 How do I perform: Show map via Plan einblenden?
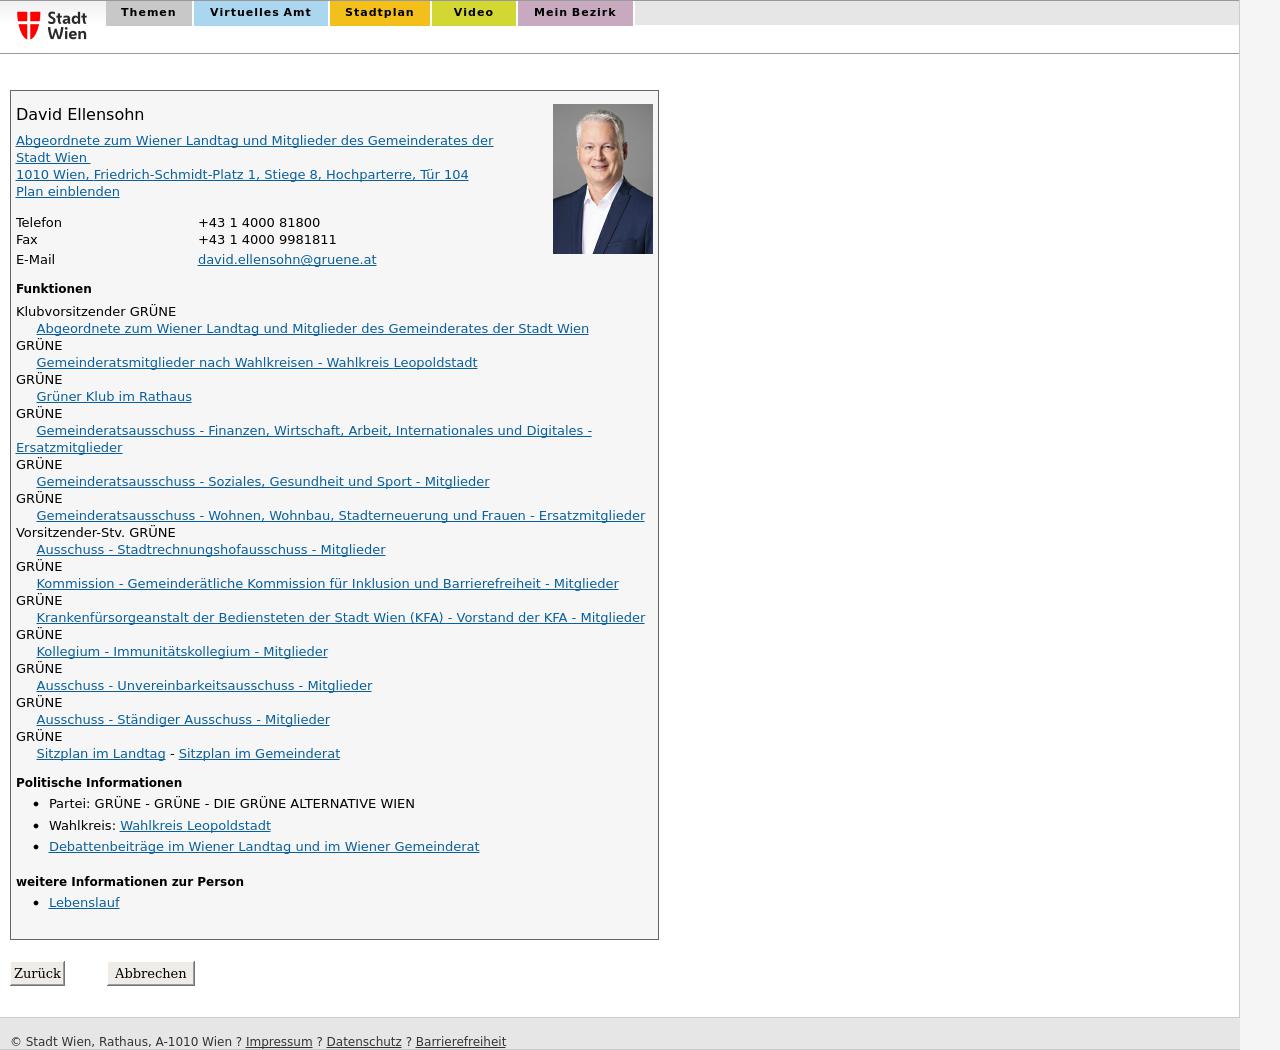[x=67, y=192]
